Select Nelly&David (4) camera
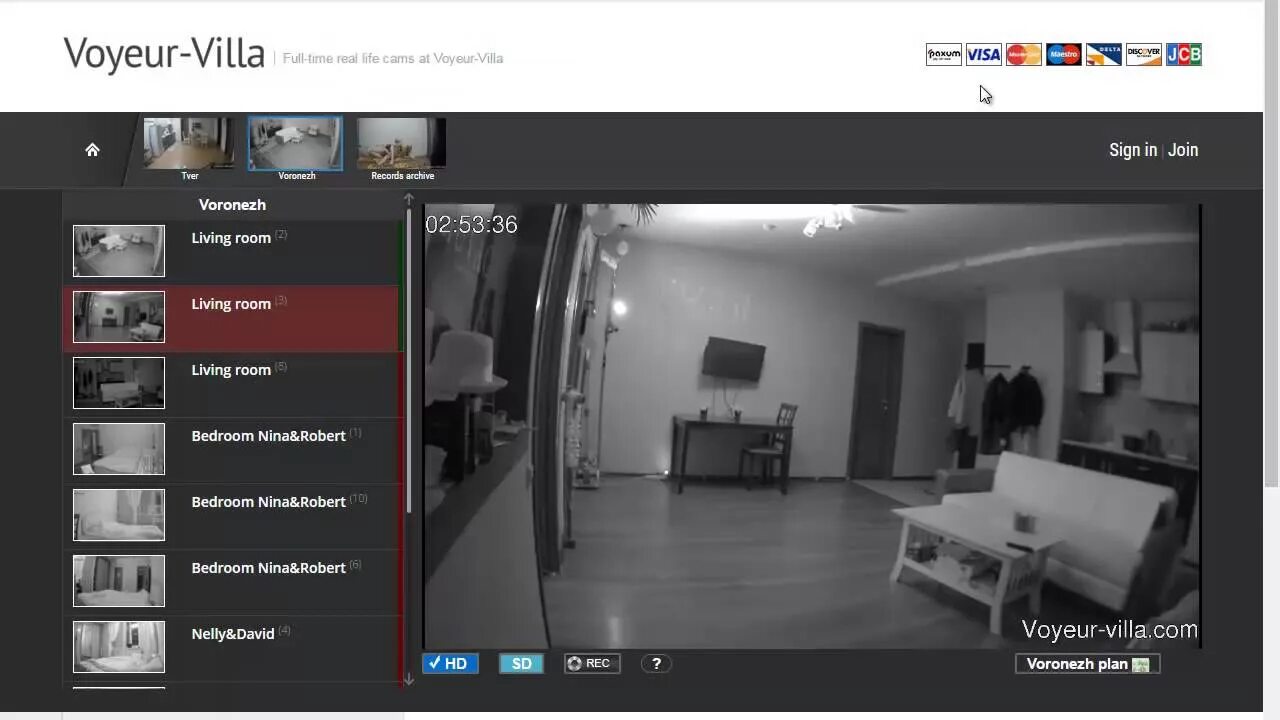The width and height of the screenshot is (1280, 720). (231, 648)
